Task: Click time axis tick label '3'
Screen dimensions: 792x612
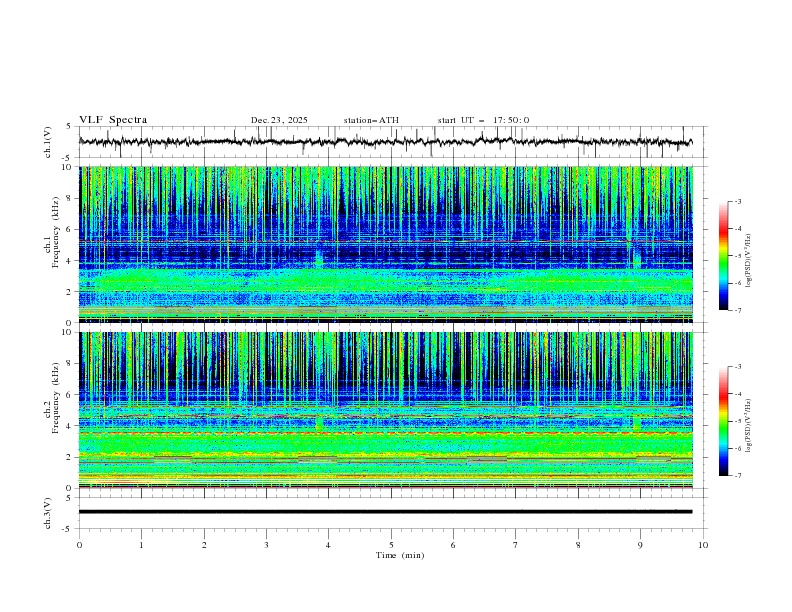Action: (266, 545)
